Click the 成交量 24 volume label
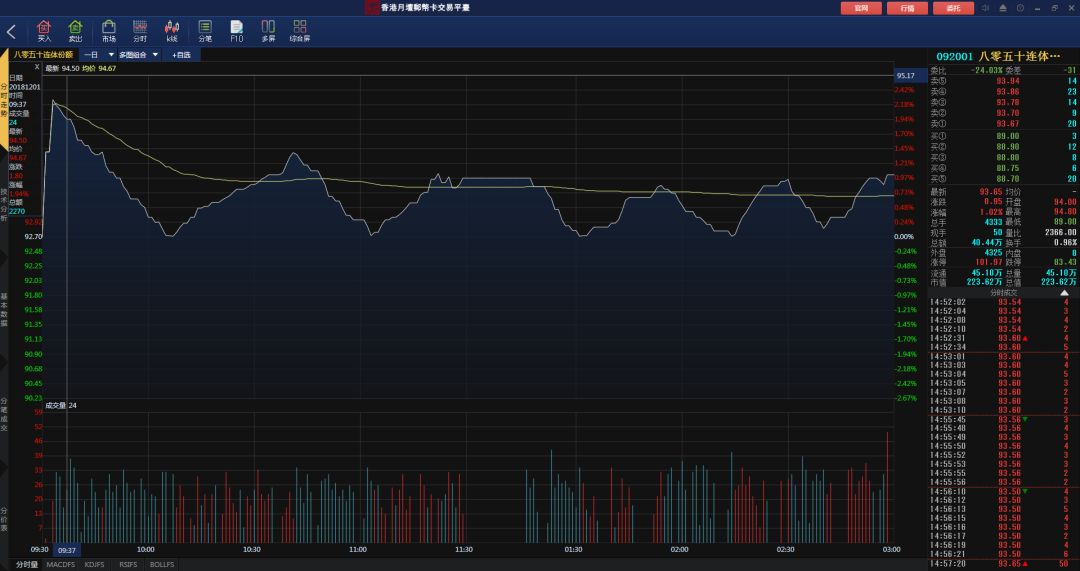Viewport: 1080px width, 571px height. pos(61,406)
